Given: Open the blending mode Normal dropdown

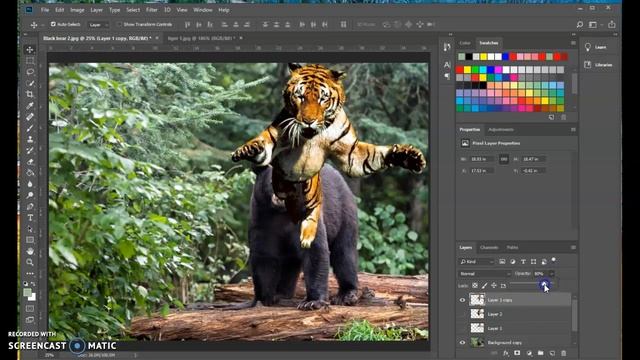Looking at the screenshot, I should click(485, 274).
